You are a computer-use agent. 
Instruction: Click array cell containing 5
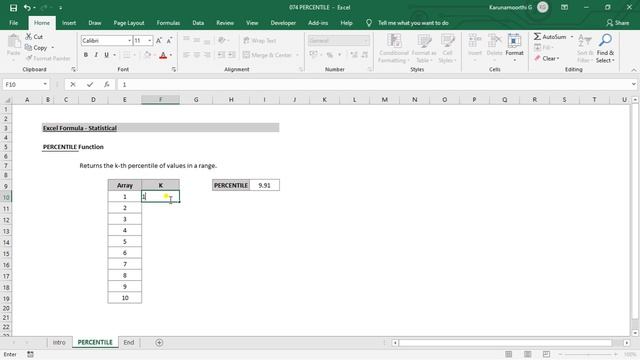coord(125,242)
